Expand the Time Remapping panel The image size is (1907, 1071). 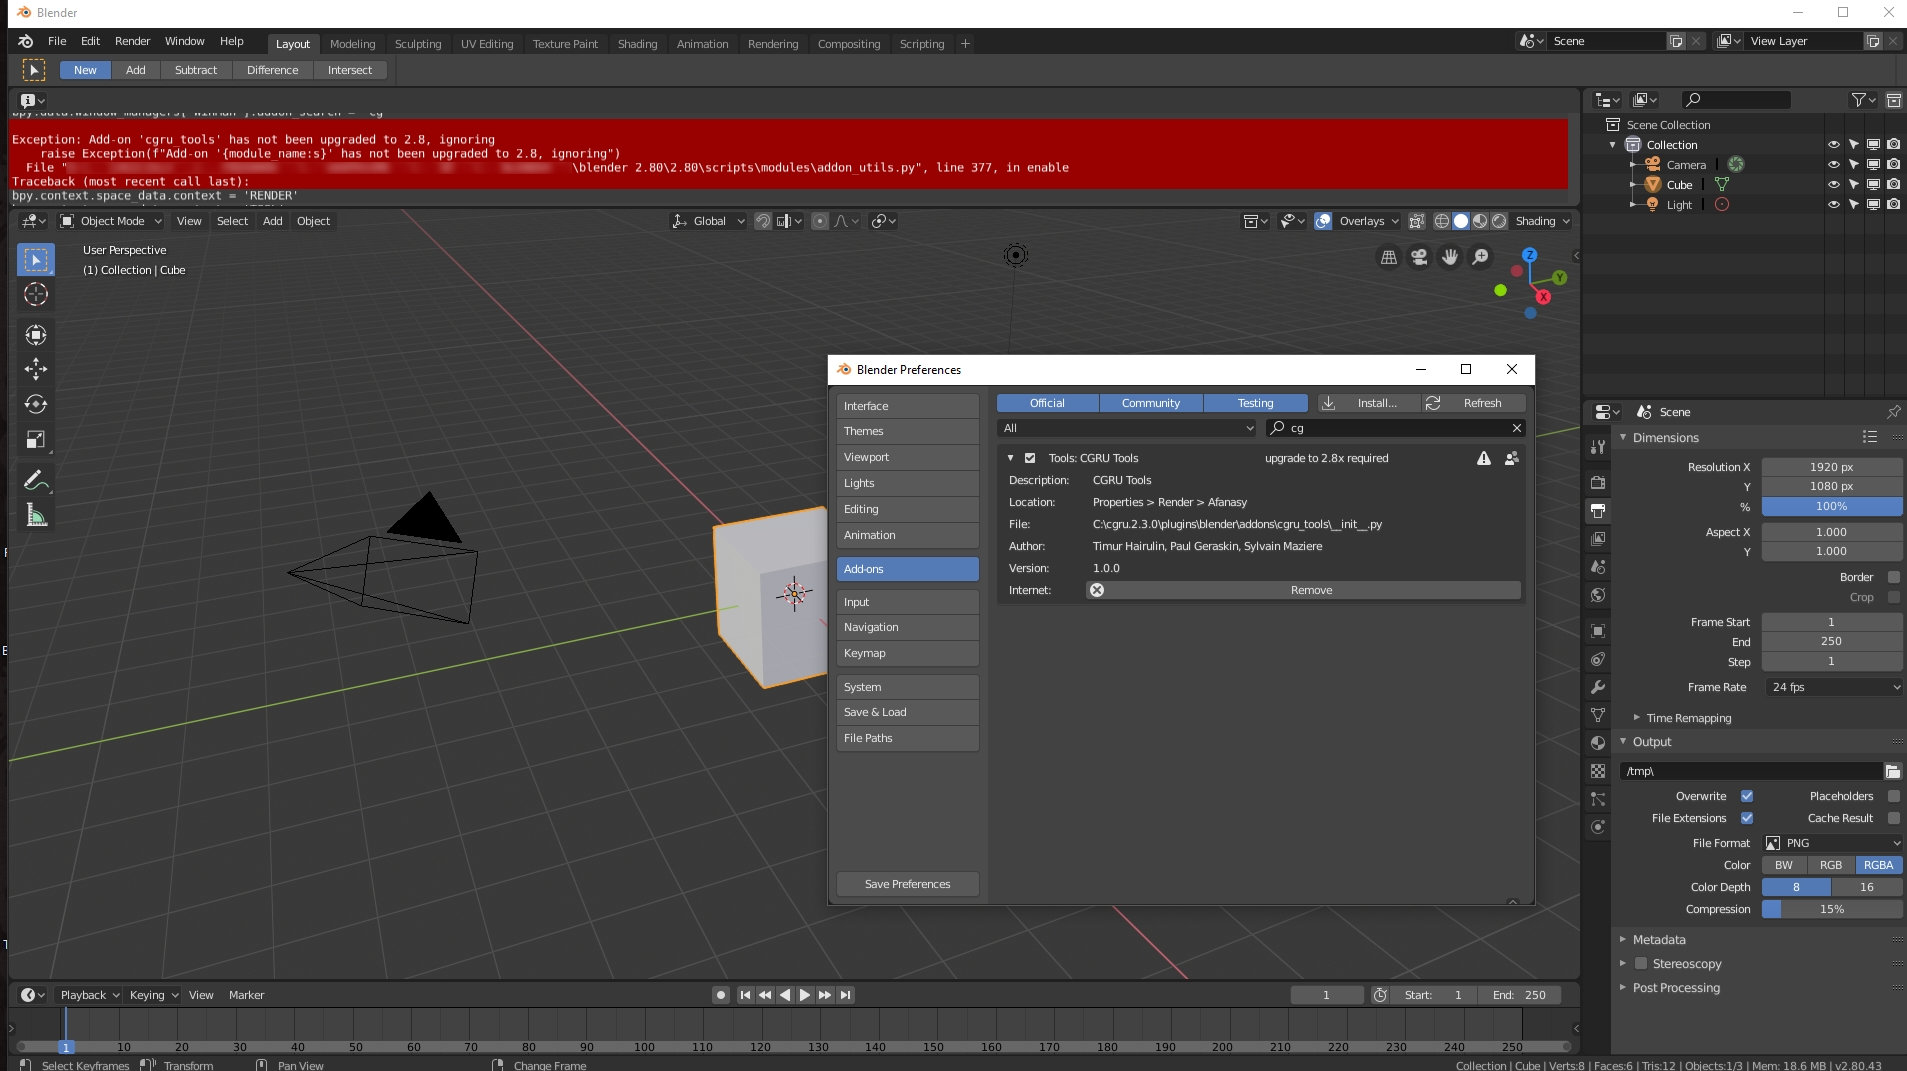pyautogui.click(x=1688, y=718)
